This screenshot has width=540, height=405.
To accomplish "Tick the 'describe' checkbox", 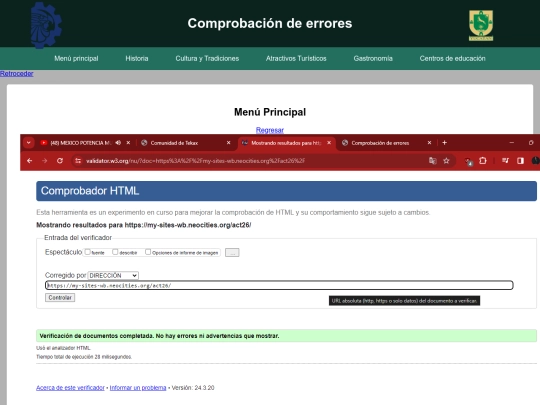I will pos(115,252).
